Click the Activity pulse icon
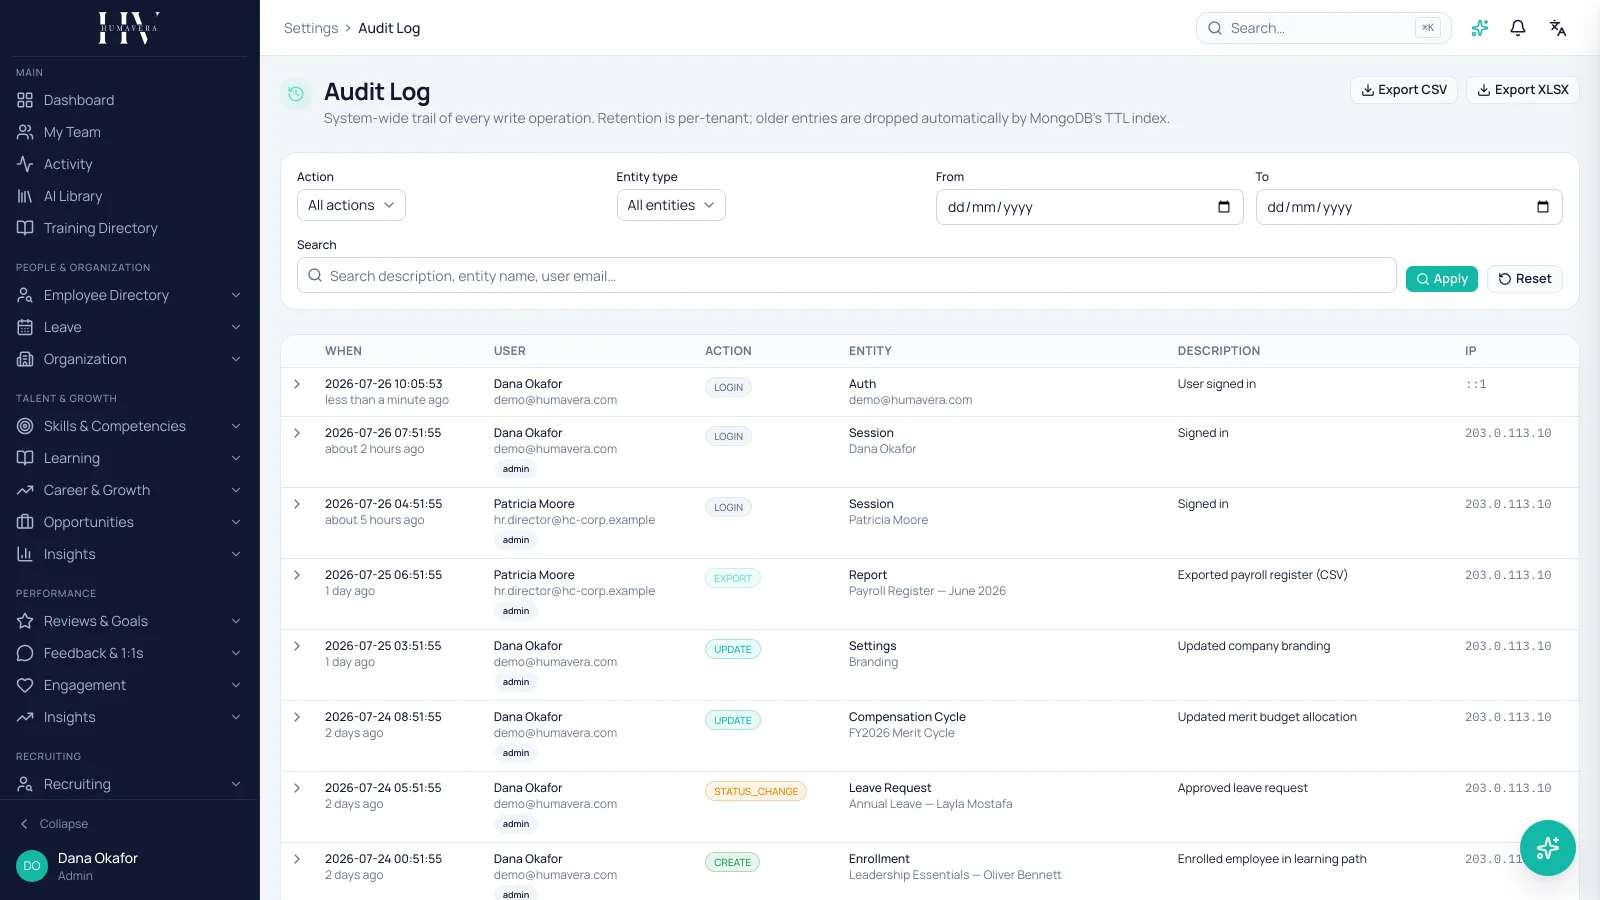This screenshot has height=900, width=1600. coord(25,164)
